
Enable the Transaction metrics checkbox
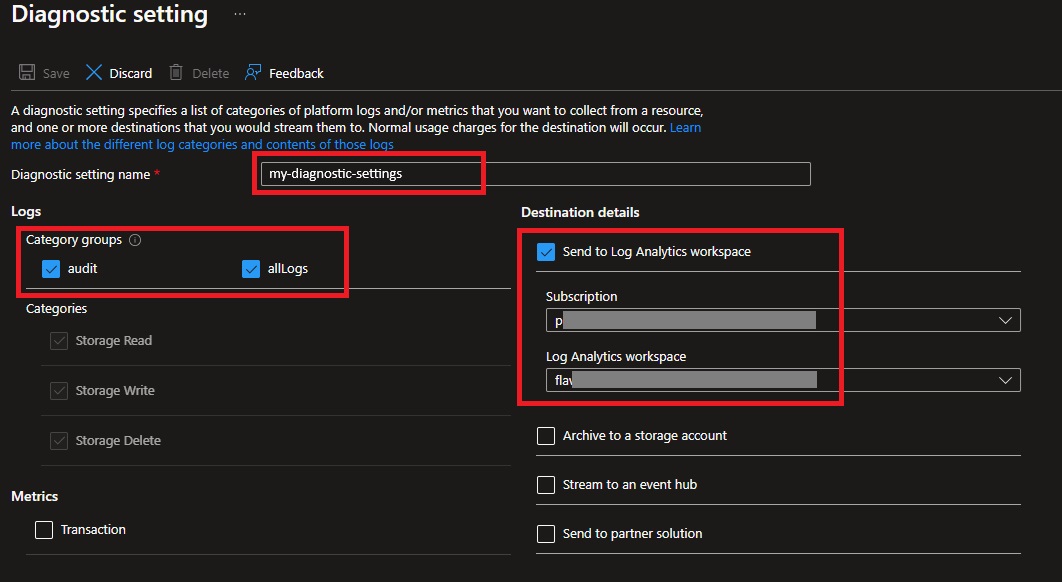coord(44,530)
